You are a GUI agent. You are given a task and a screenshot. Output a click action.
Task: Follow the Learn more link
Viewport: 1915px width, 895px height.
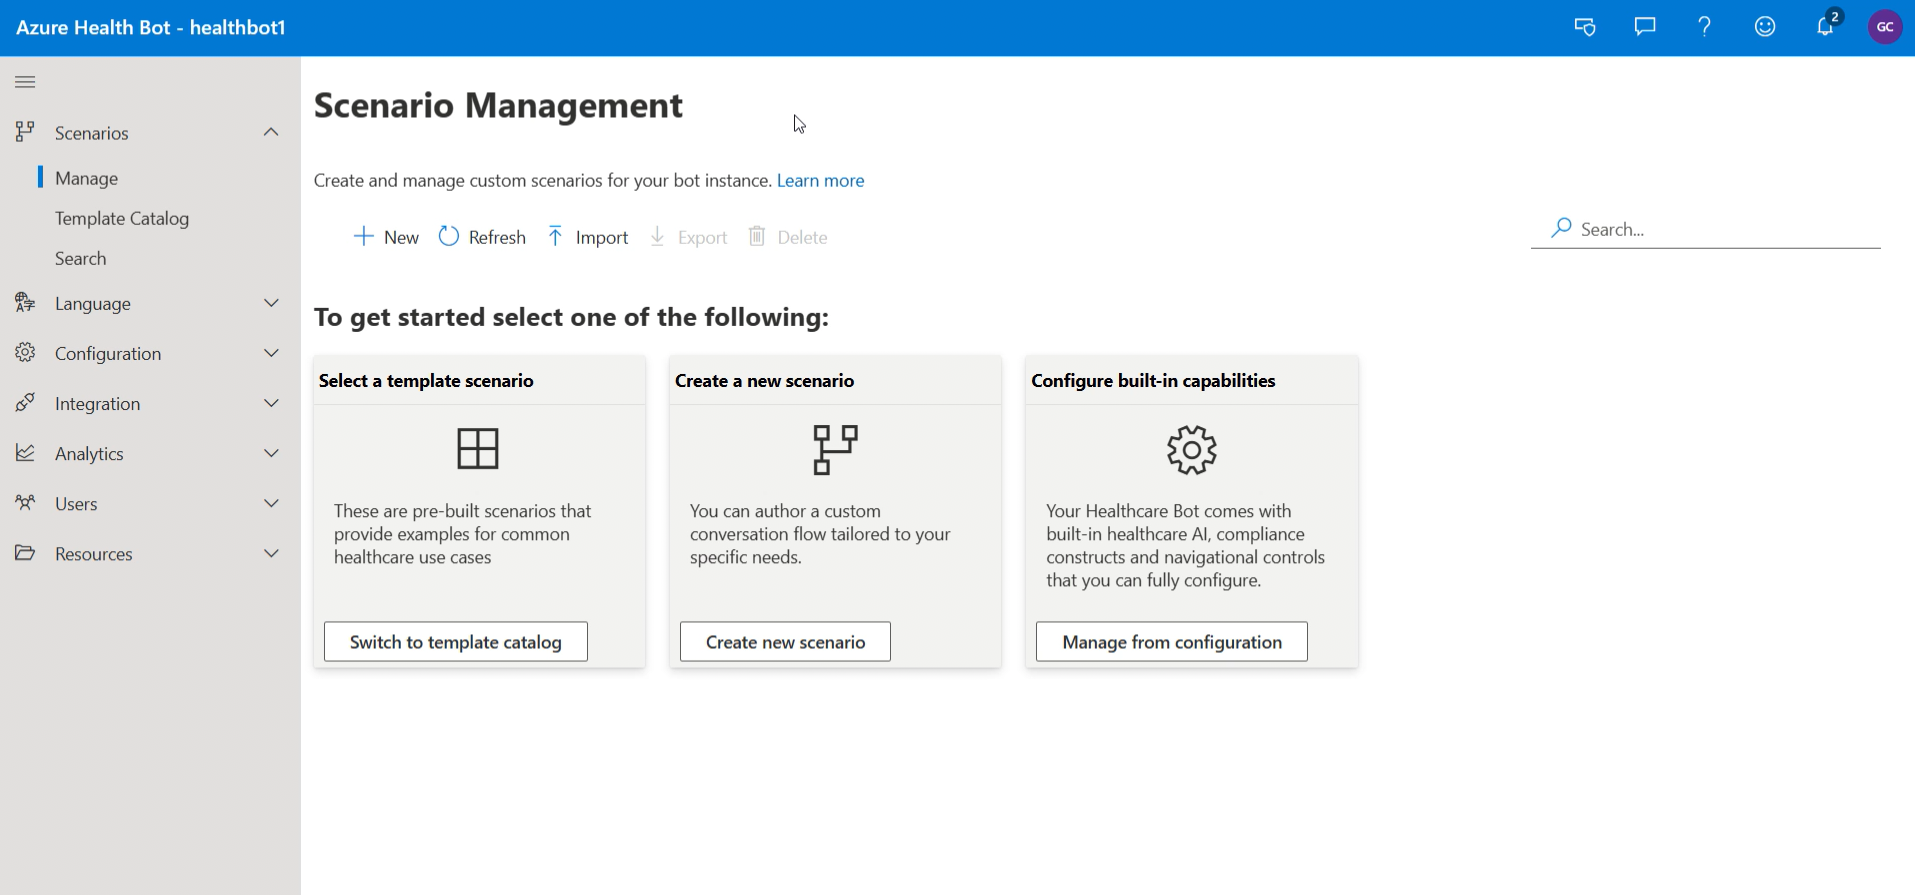[820, 180]
